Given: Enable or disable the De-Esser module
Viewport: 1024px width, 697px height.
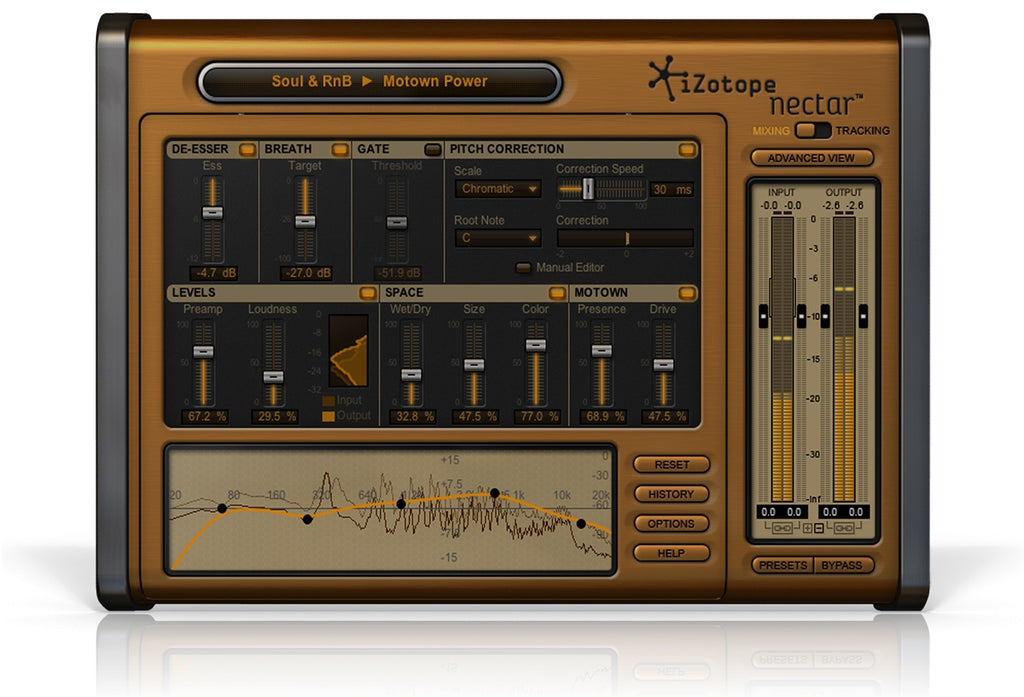Looking at the screenshot, I should coord(247,150).
